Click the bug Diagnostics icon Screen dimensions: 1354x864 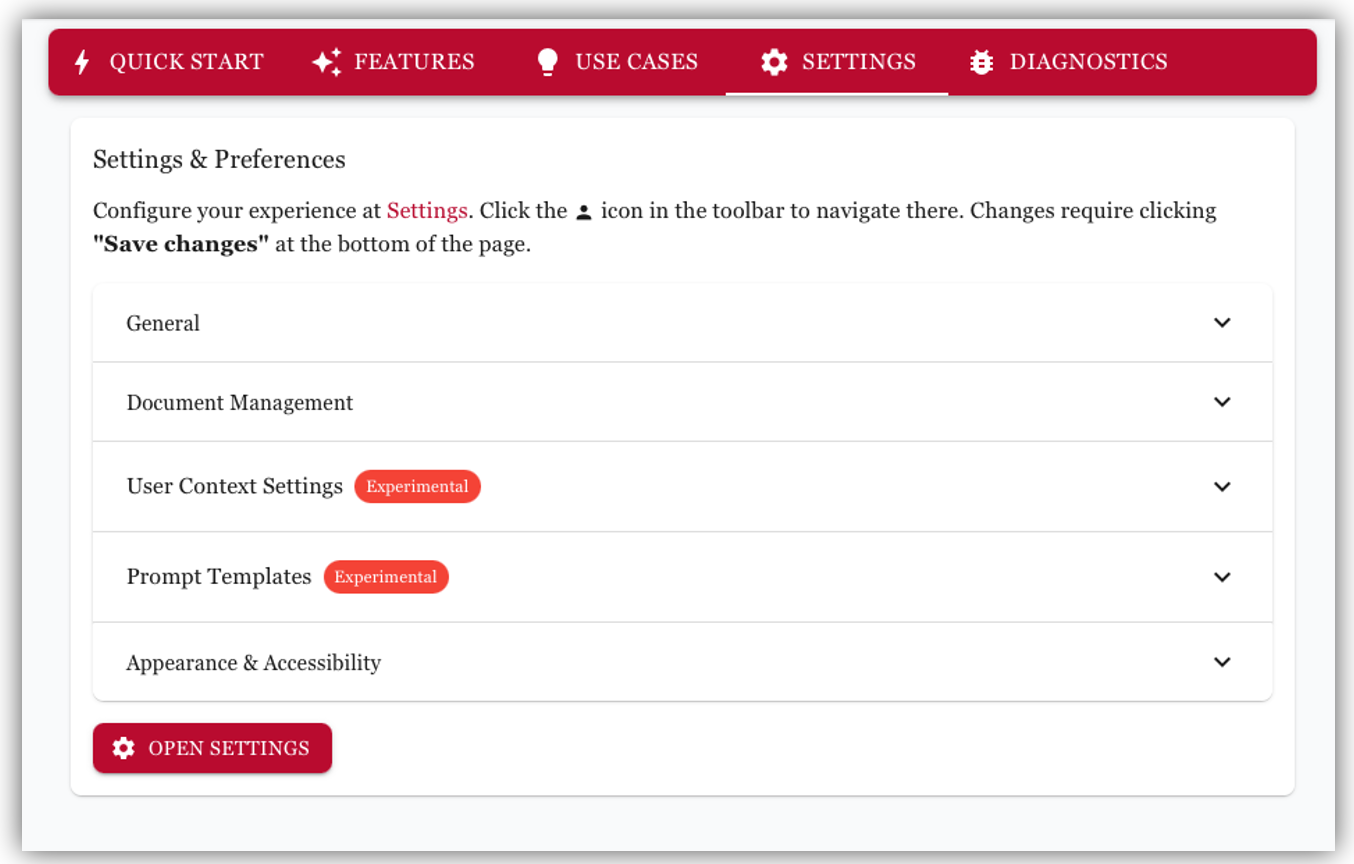pos(982,62)
